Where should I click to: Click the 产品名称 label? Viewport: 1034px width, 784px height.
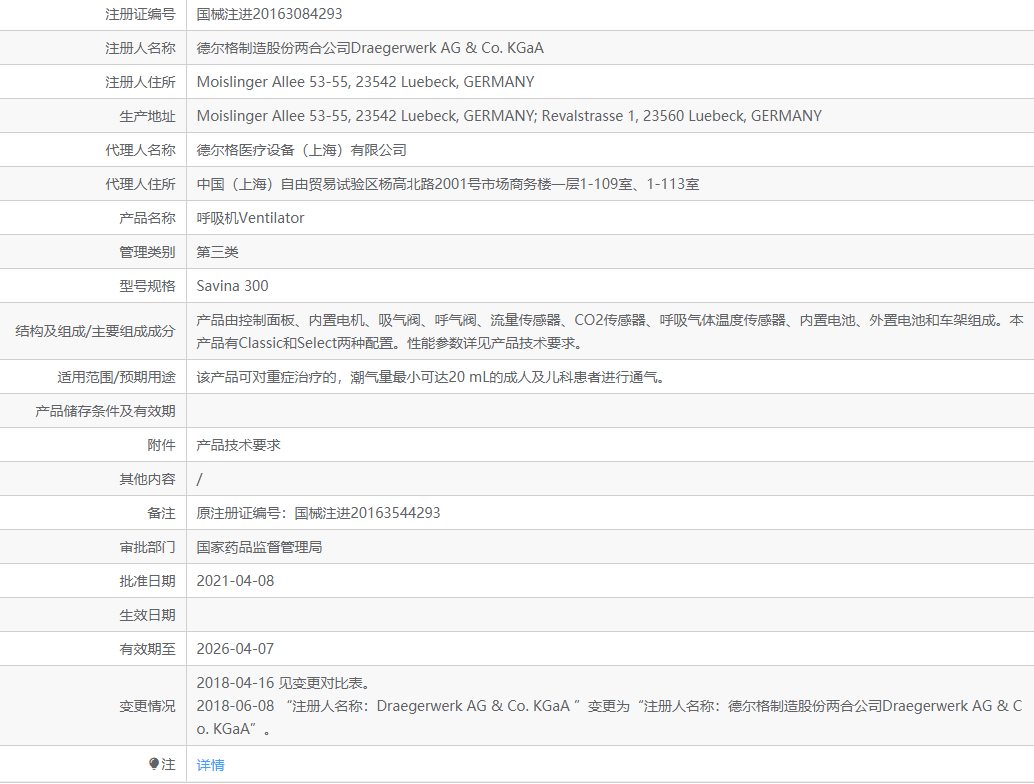click(148, 218)
